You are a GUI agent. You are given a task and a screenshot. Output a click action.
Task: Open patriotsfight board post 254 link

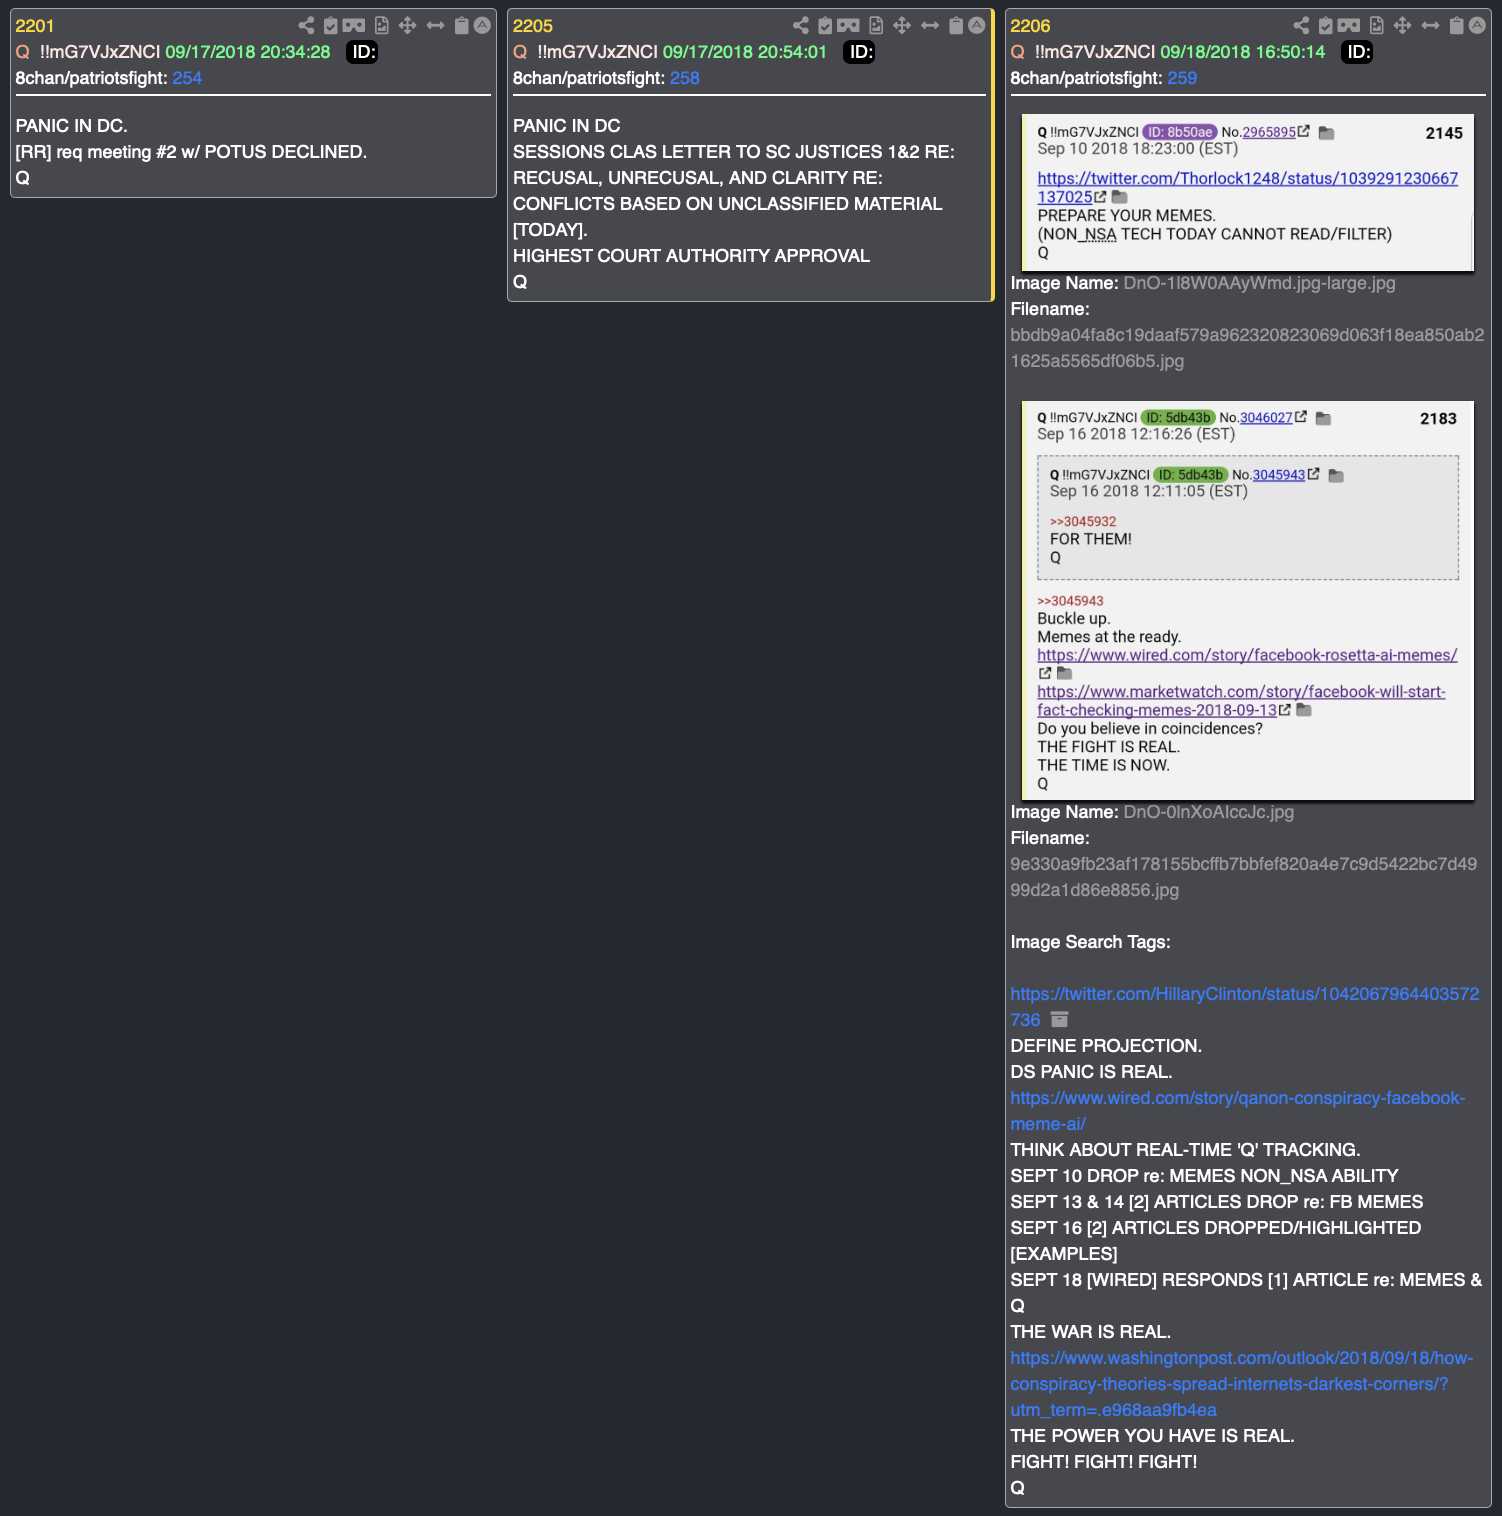click(187, 78)
